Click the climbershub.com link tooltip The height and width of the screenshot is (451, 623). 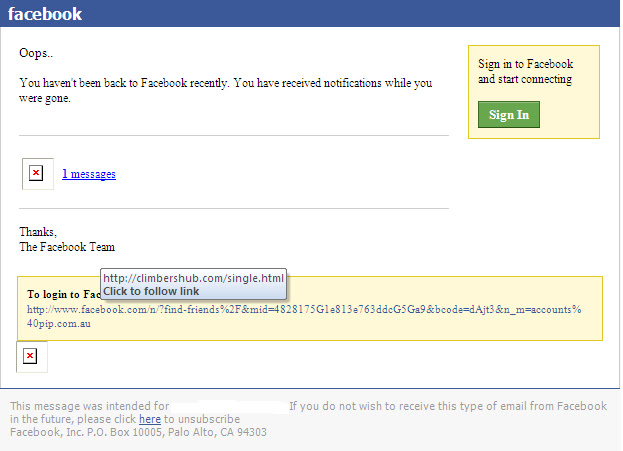(193, 284)
